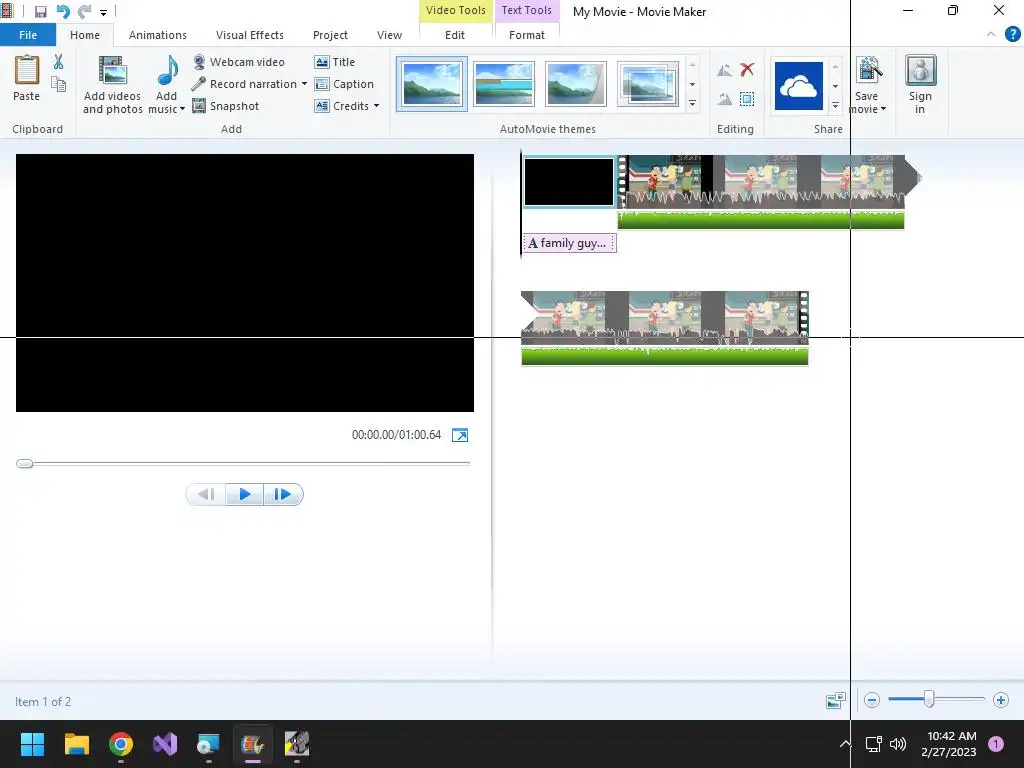Expand the Share gallery options
The width and height of the screenshot is (1024, 768).
pos(835,105)
